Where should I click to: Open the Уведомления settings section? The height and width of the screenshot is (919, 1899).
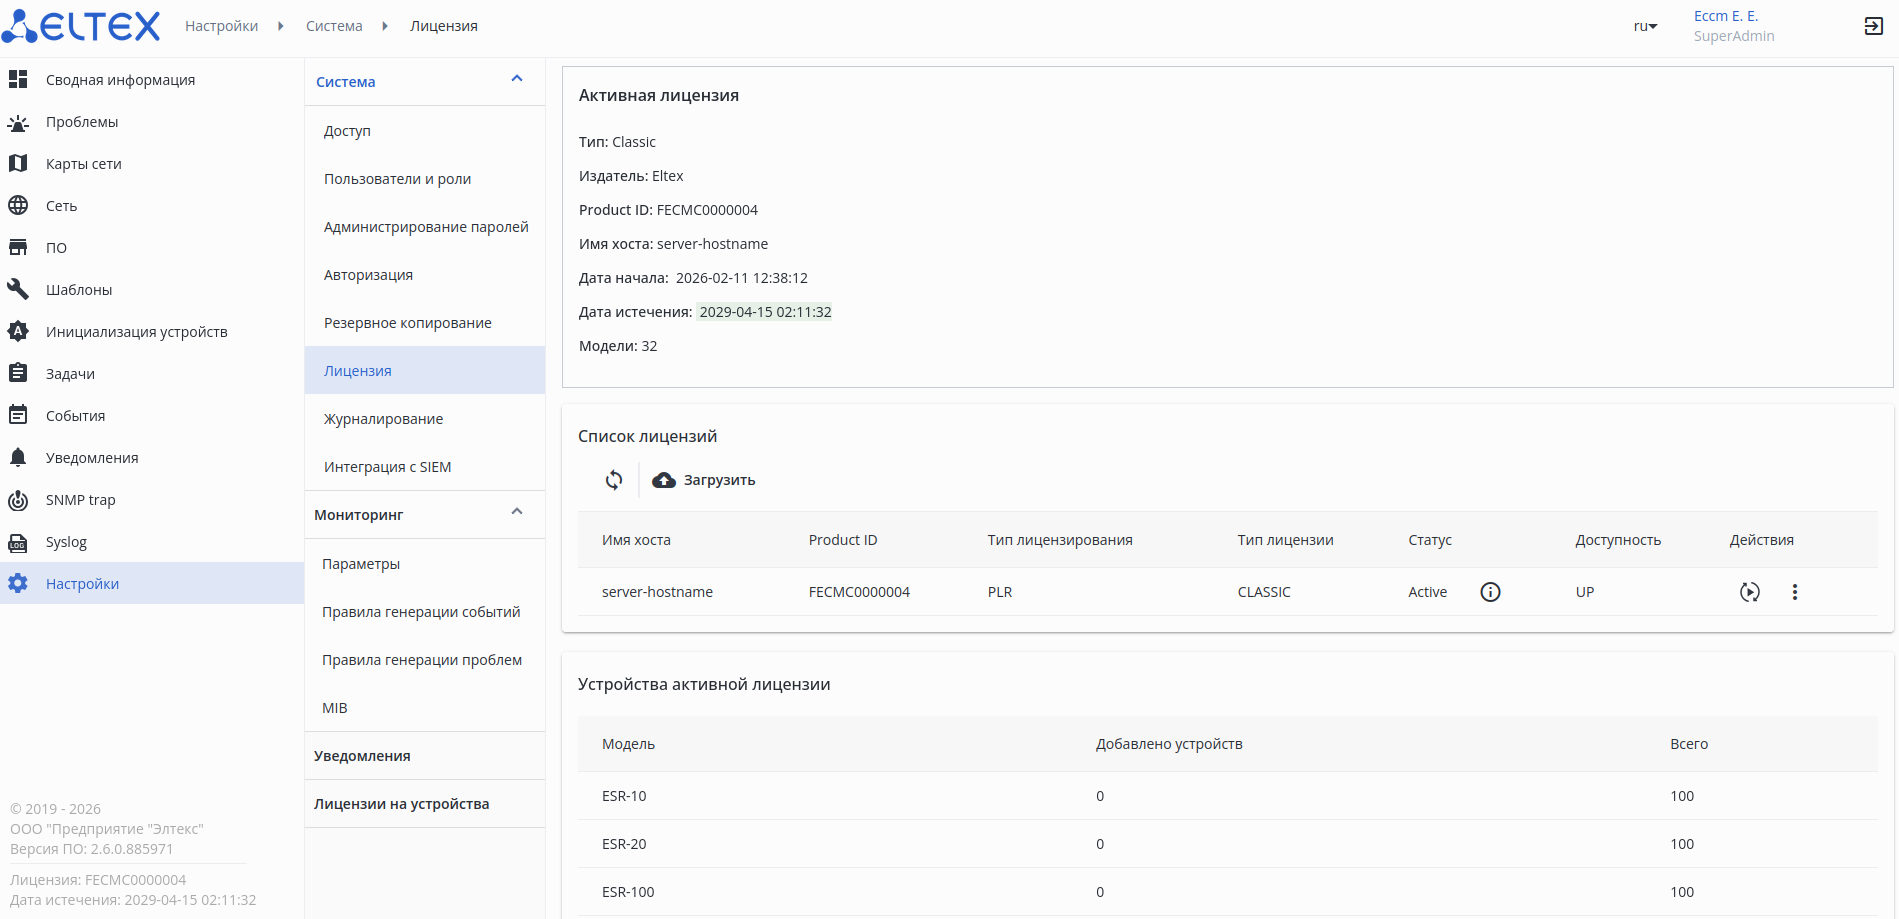[x=362, y=756]
